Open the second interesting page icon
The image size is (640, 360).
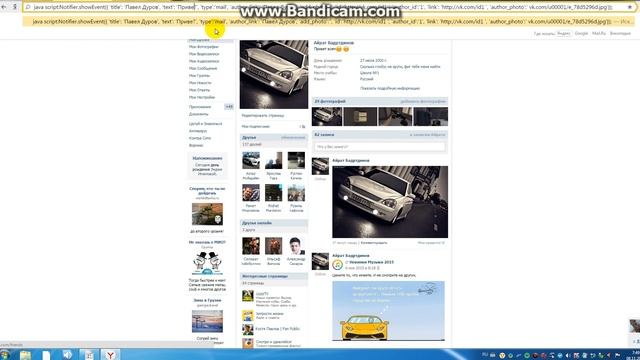[x=248, y=316]
